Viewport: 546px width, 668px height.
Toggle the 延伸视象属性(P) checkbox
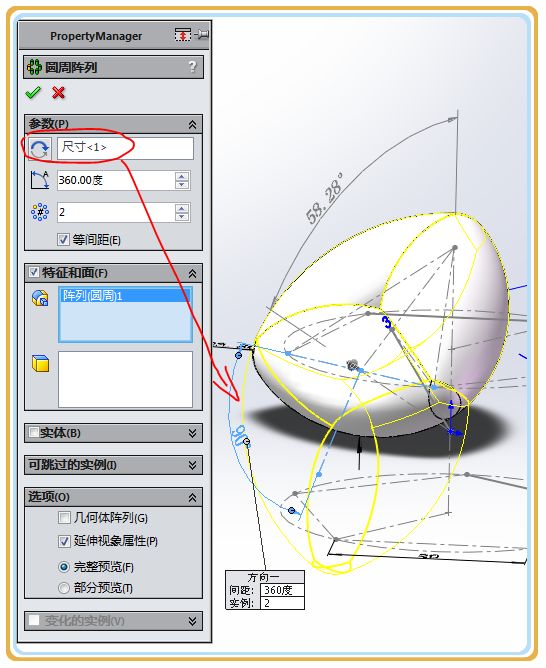(64, 541)
